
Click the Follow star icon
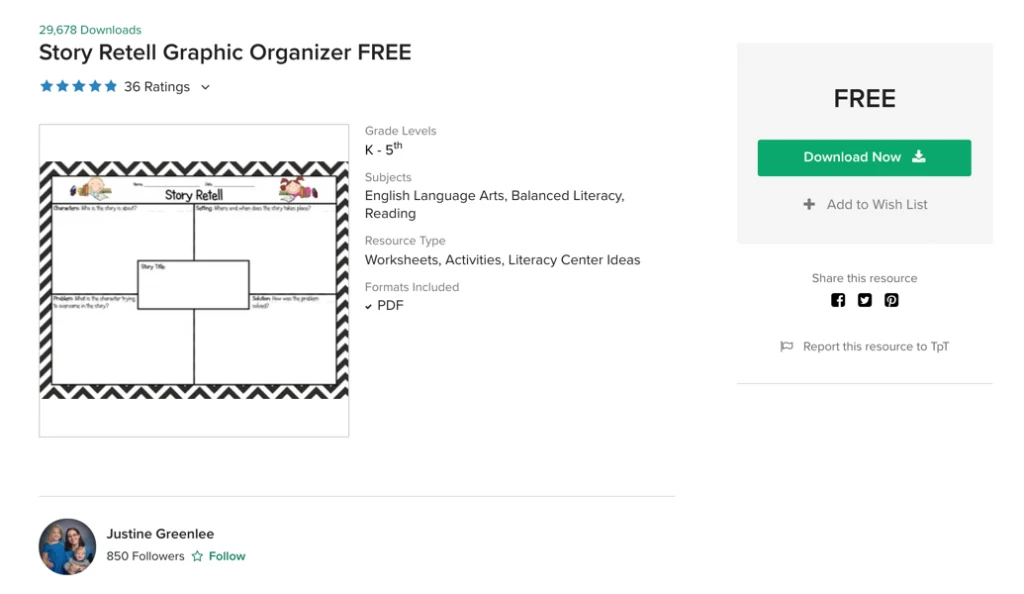point(197,556)
